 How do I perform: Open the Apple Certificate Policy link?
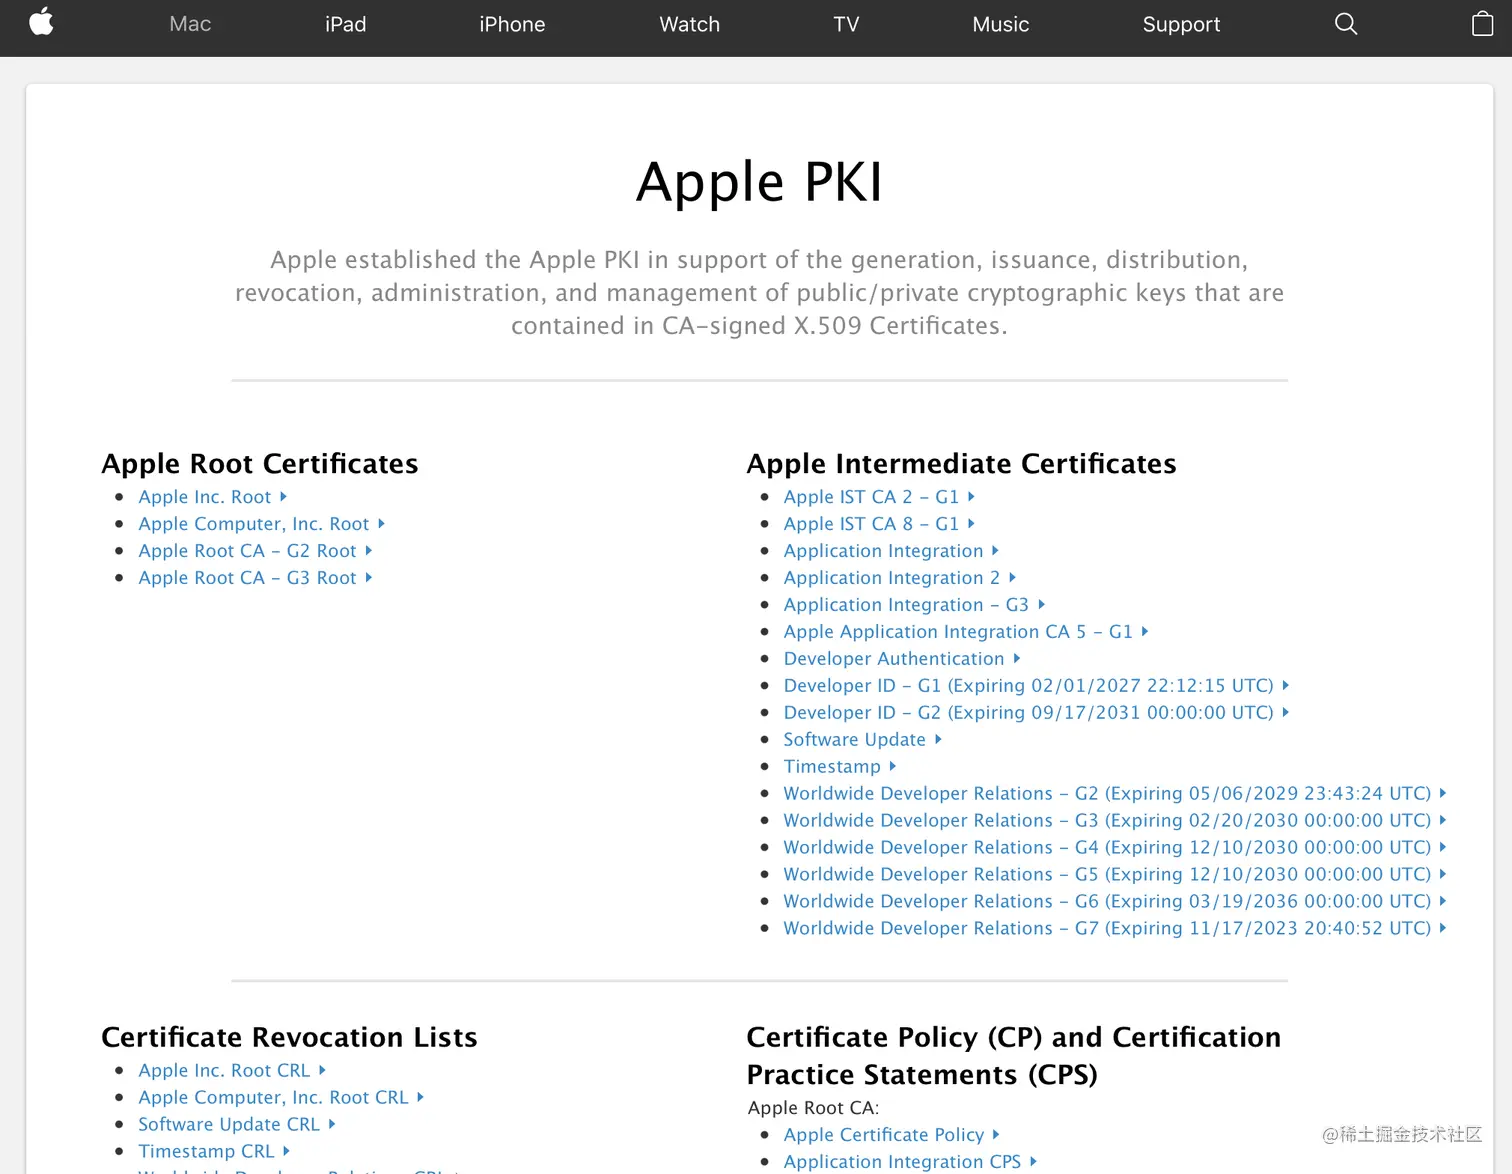pos(891,1135)
